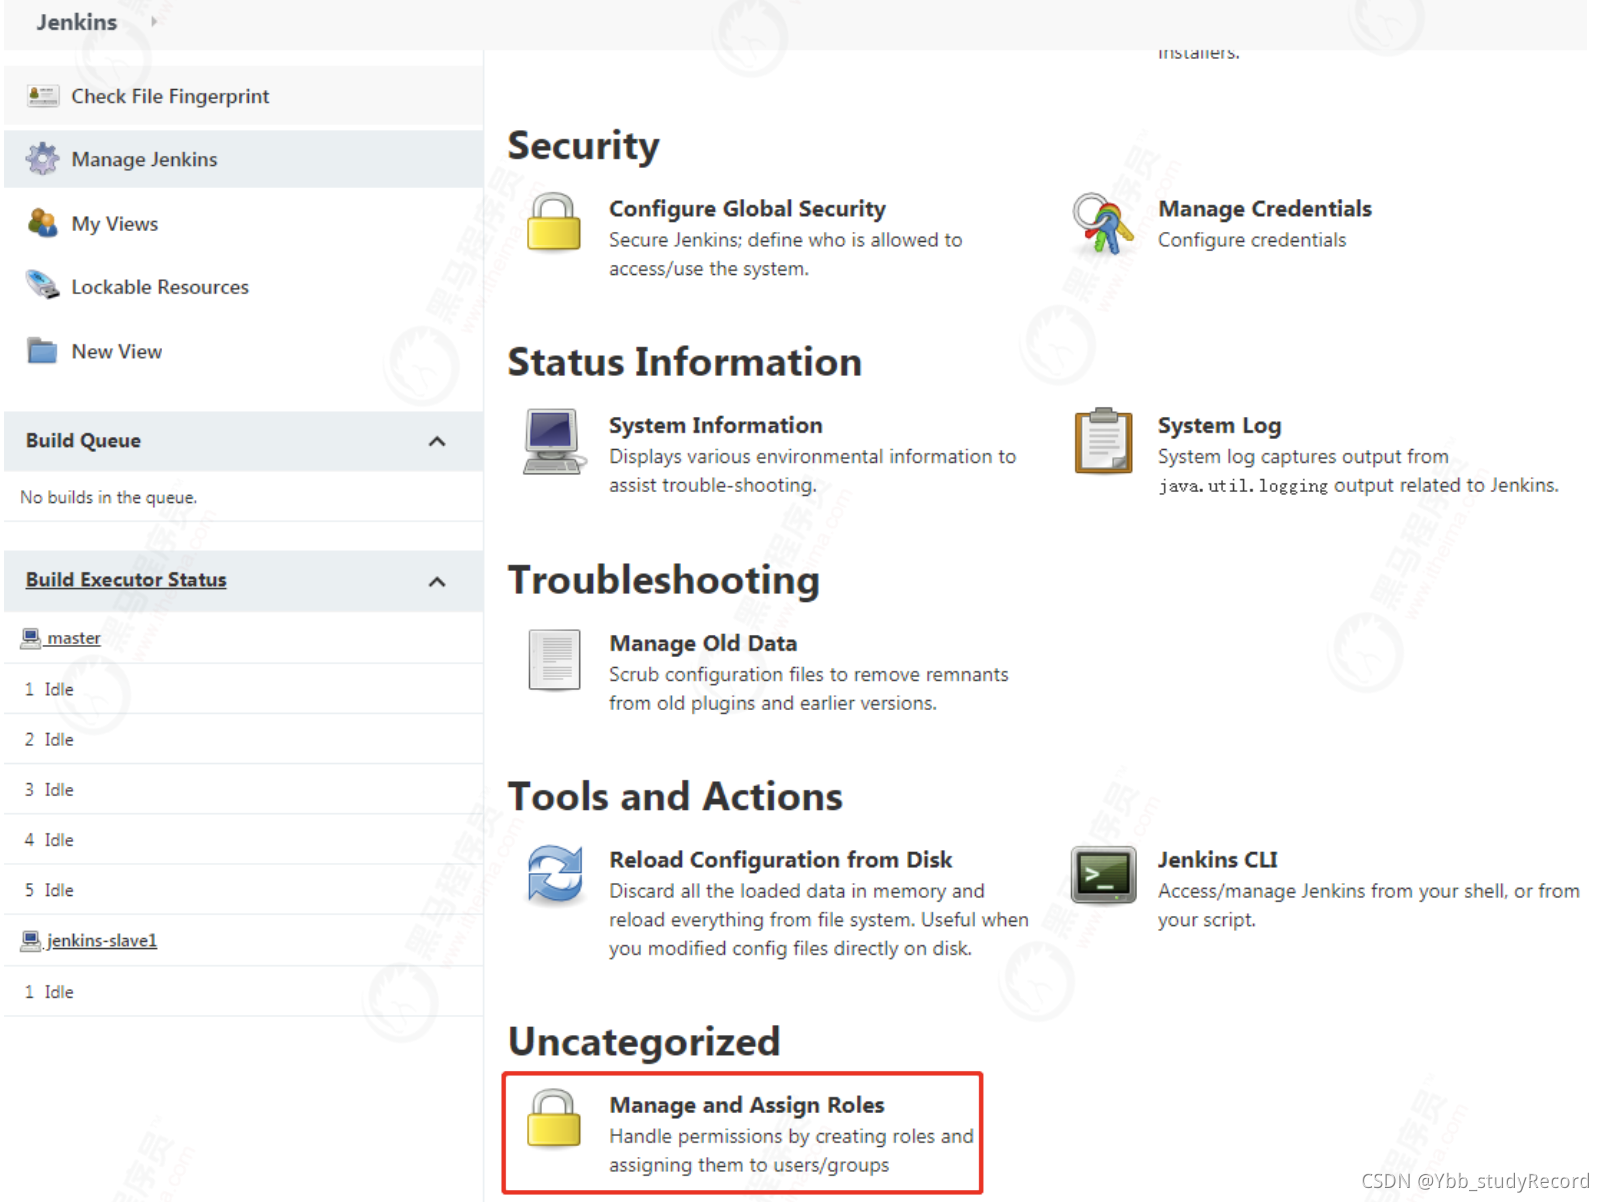
Task: Click executor '3 Idle' row
Action: 243,789
